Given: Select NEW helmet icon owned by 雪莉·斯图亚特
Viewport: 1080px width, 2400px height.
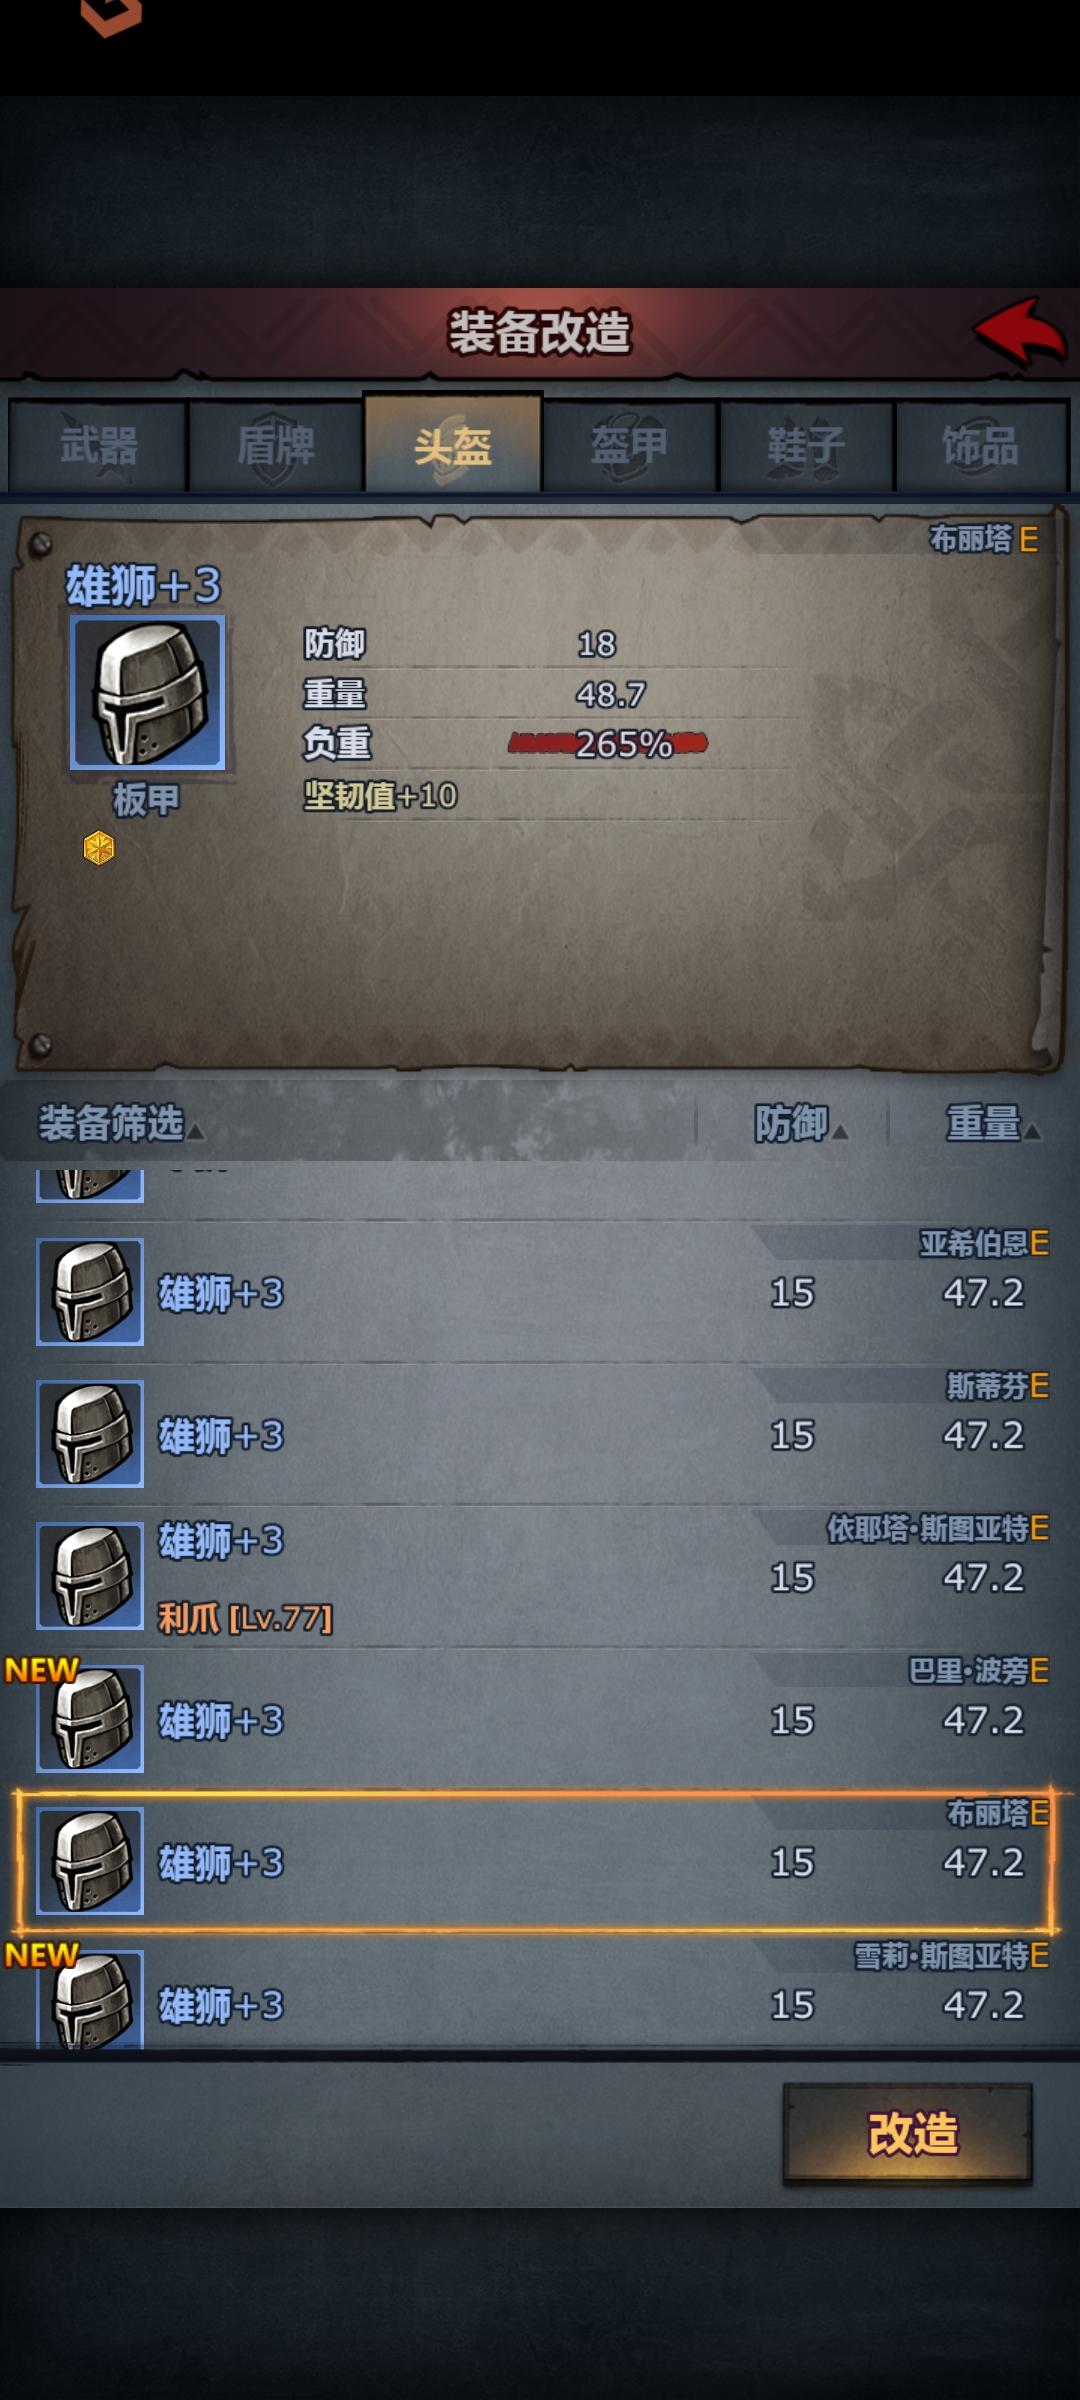Looking at the screenshot, I should click(90, 2000).
